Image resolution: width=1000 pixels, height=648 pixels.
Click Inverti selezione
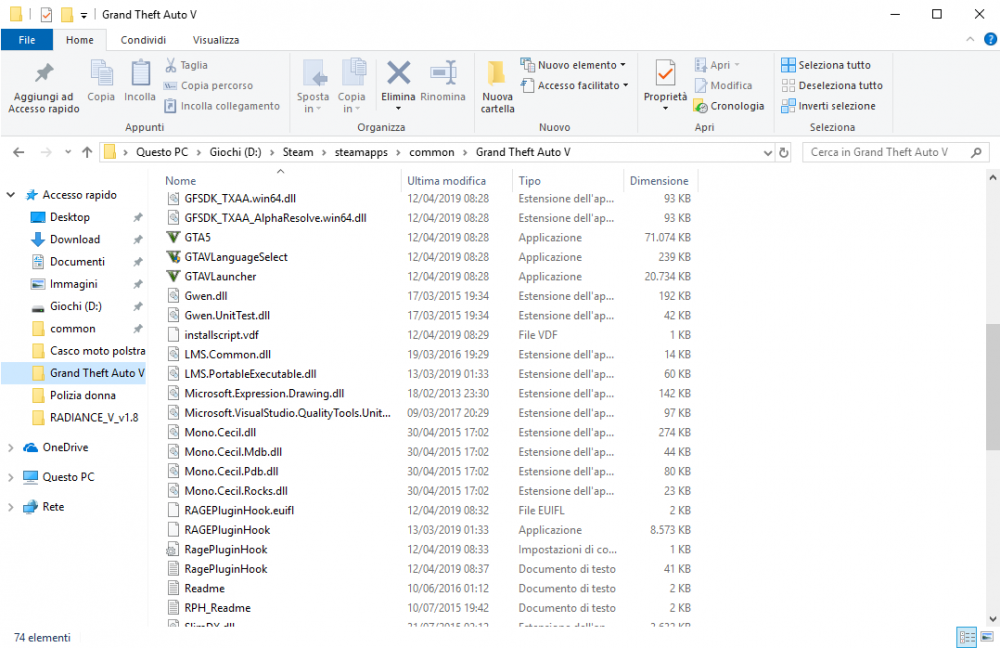click(x=828, y=106)
